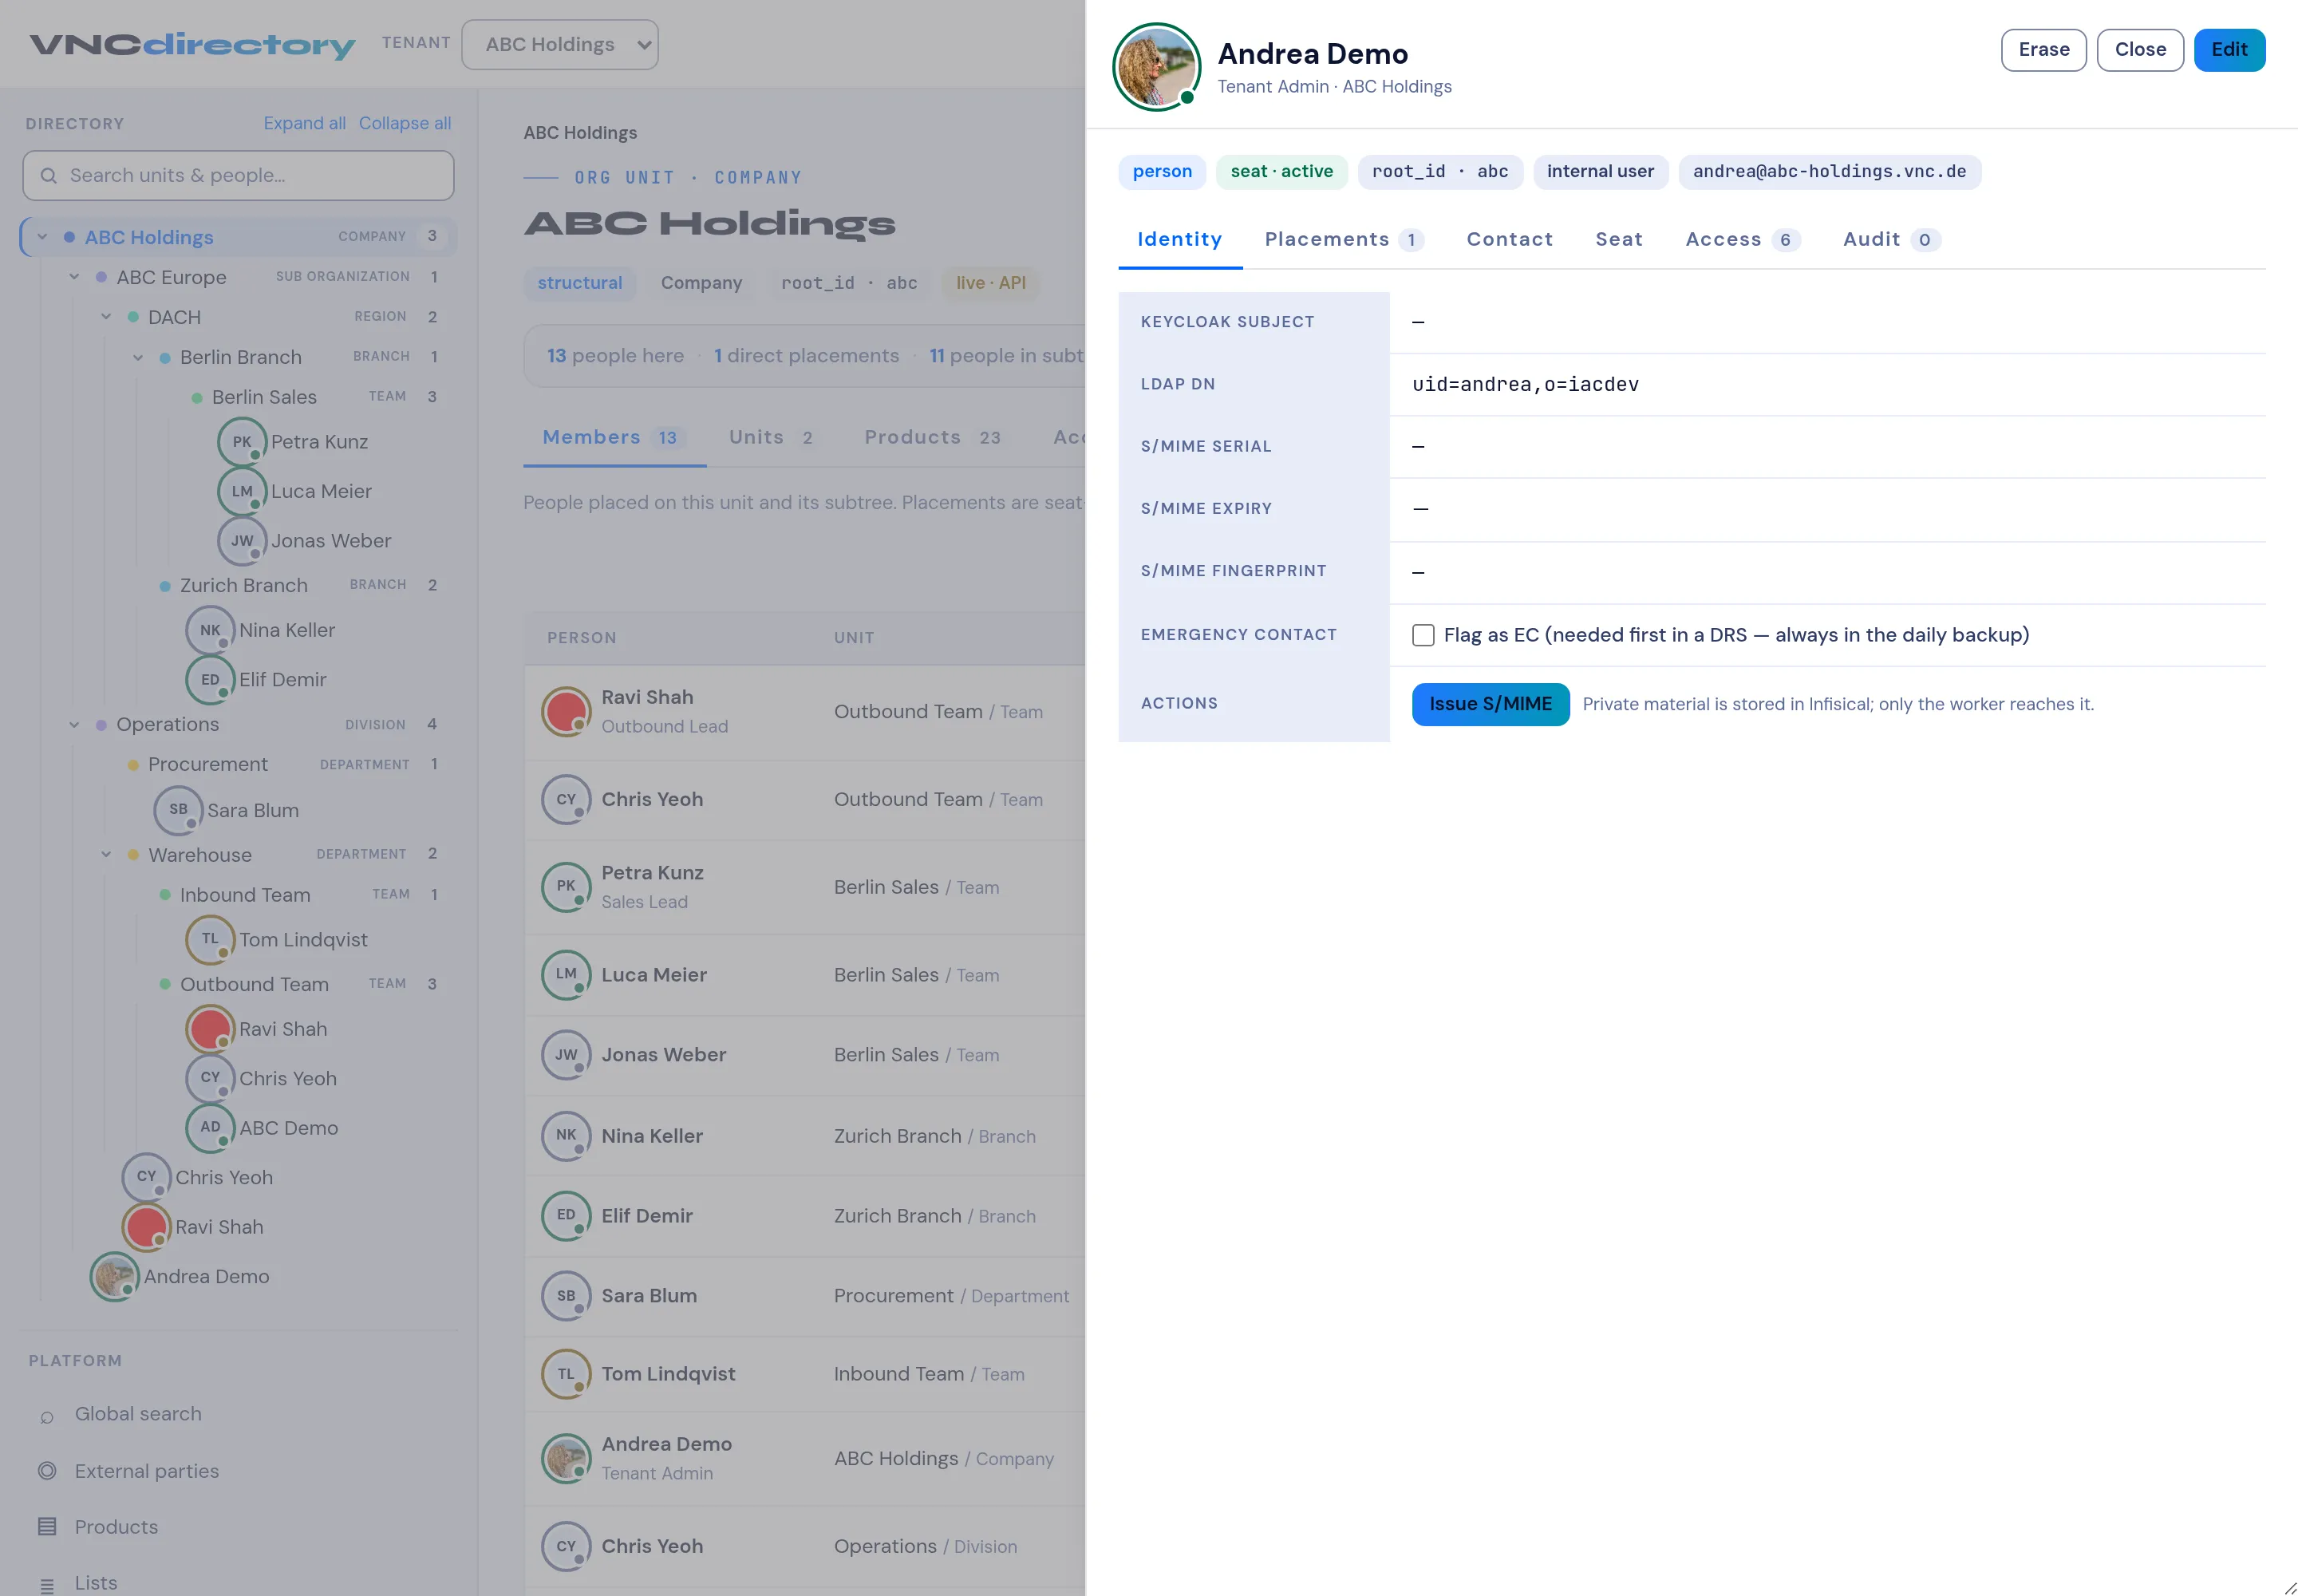The height and width of the screenshot is (1596, 2298).
Task: Select the Members tab in ABC Holdings
Action: [x=614, y=438]
